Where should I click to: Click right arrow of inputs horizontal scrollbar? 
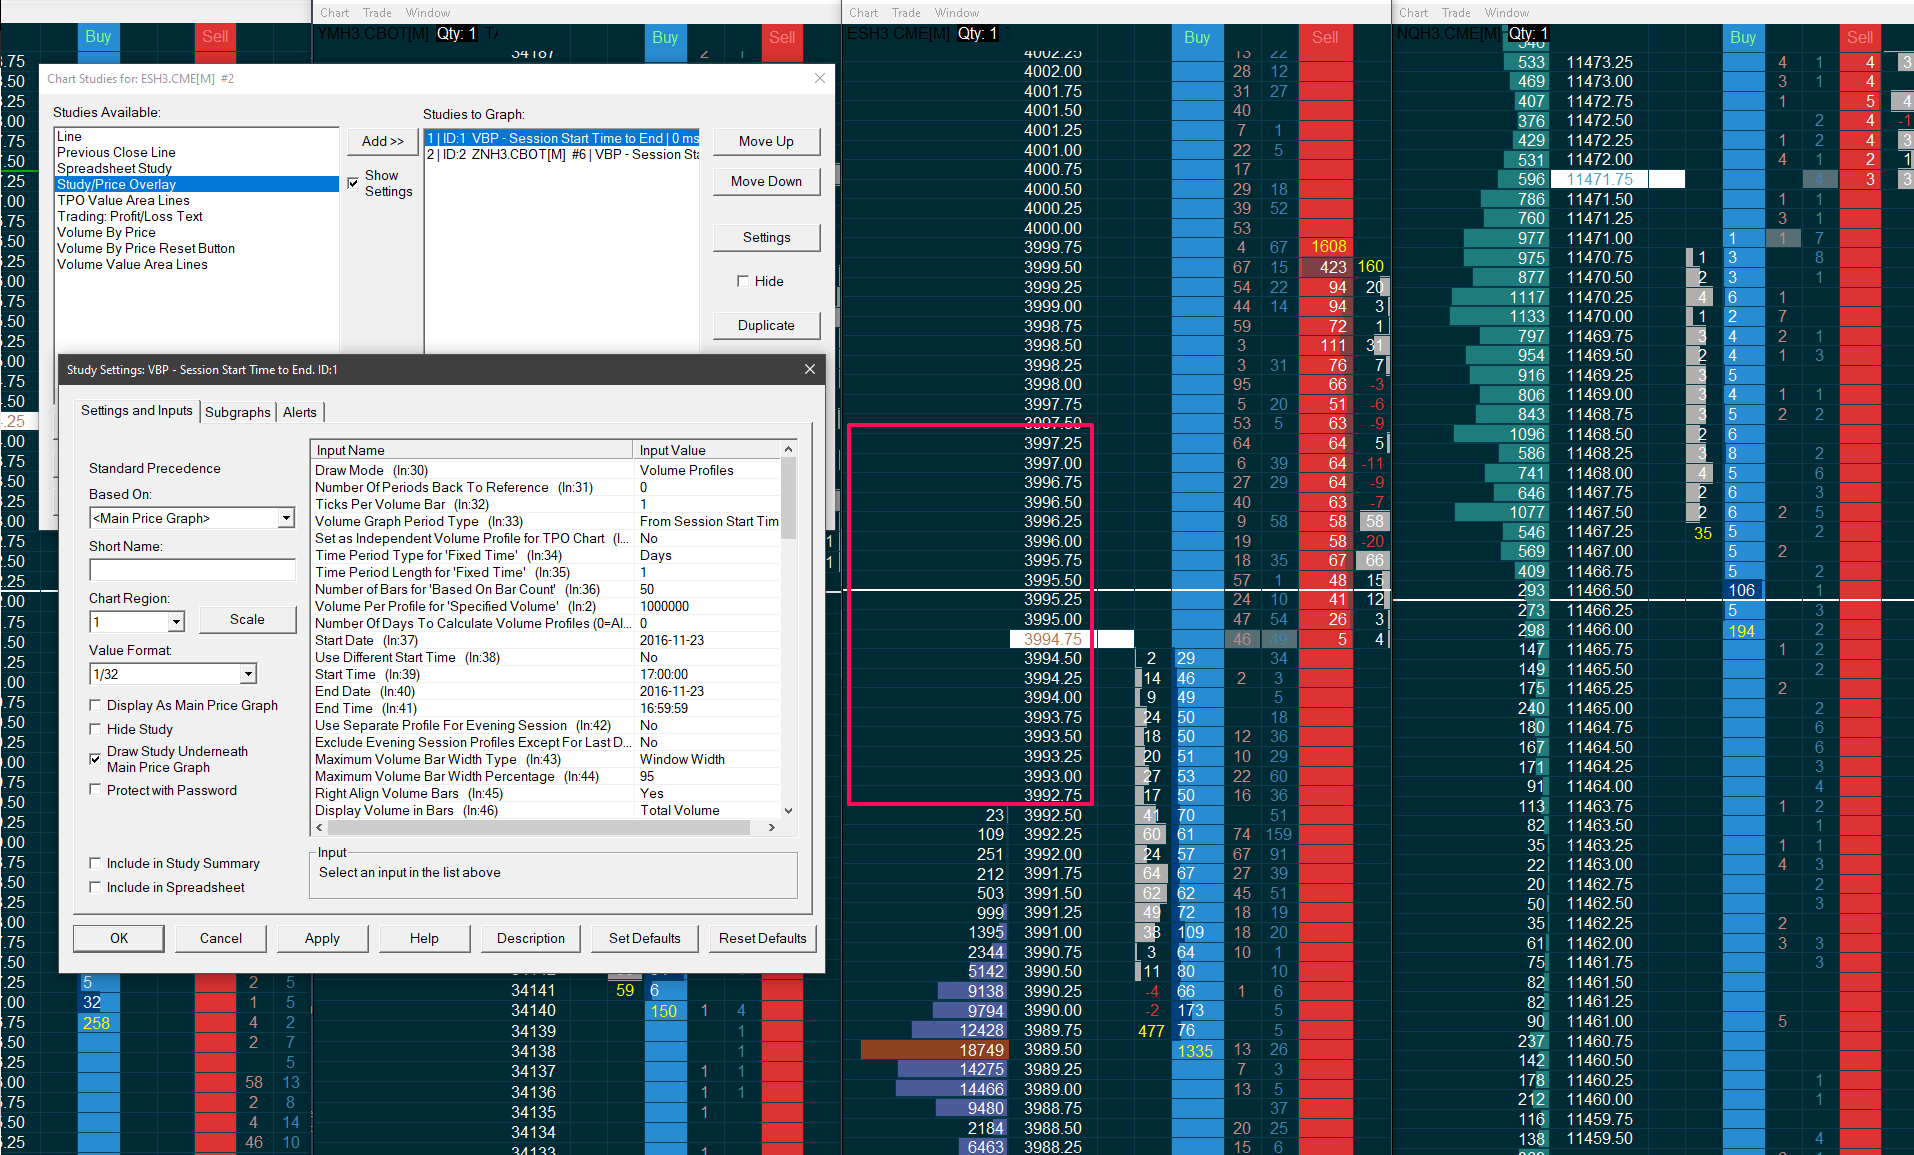[771, 828]
